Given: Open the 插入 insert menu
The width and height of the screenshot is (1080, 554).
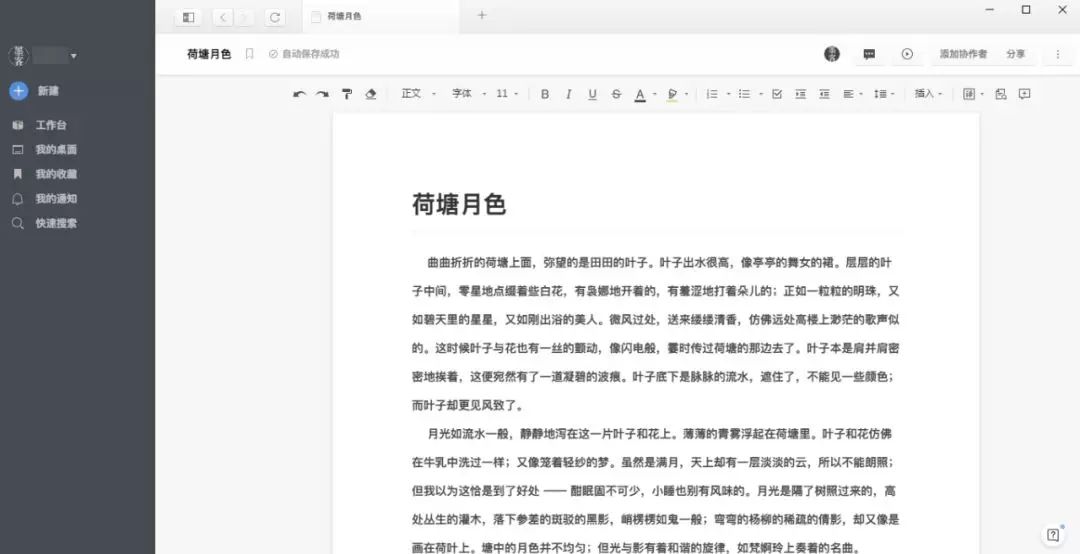Looking at the screenshot, I should (x=928, y=94).
